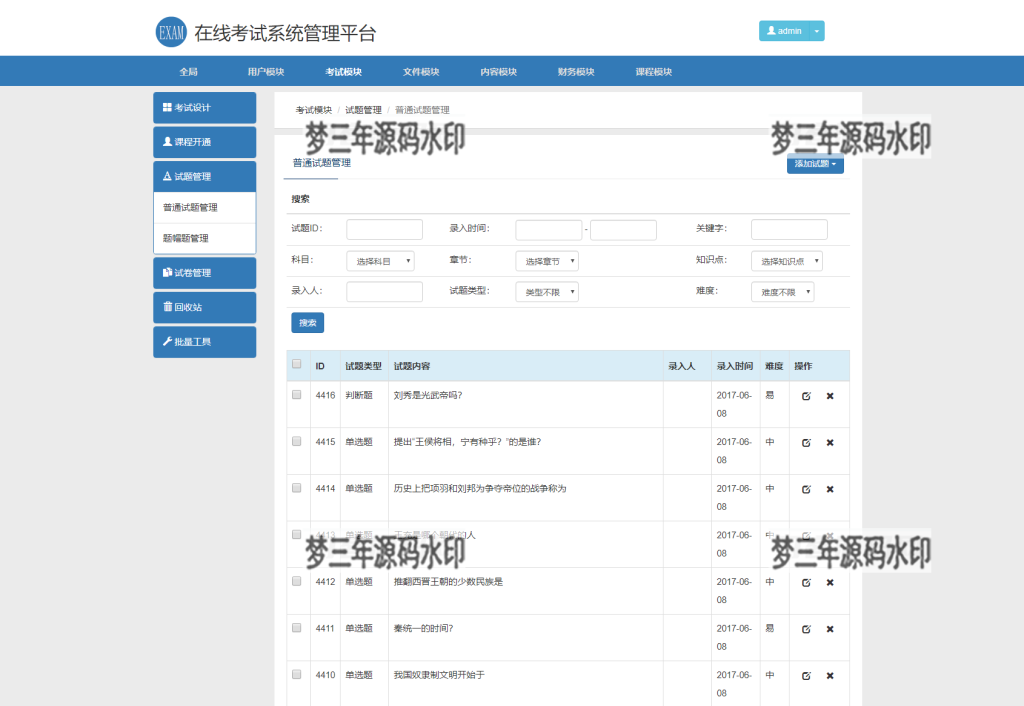The image size is (1024, 706).
Task: Click the 录入时间 end date field
Action: click(623, 230)
